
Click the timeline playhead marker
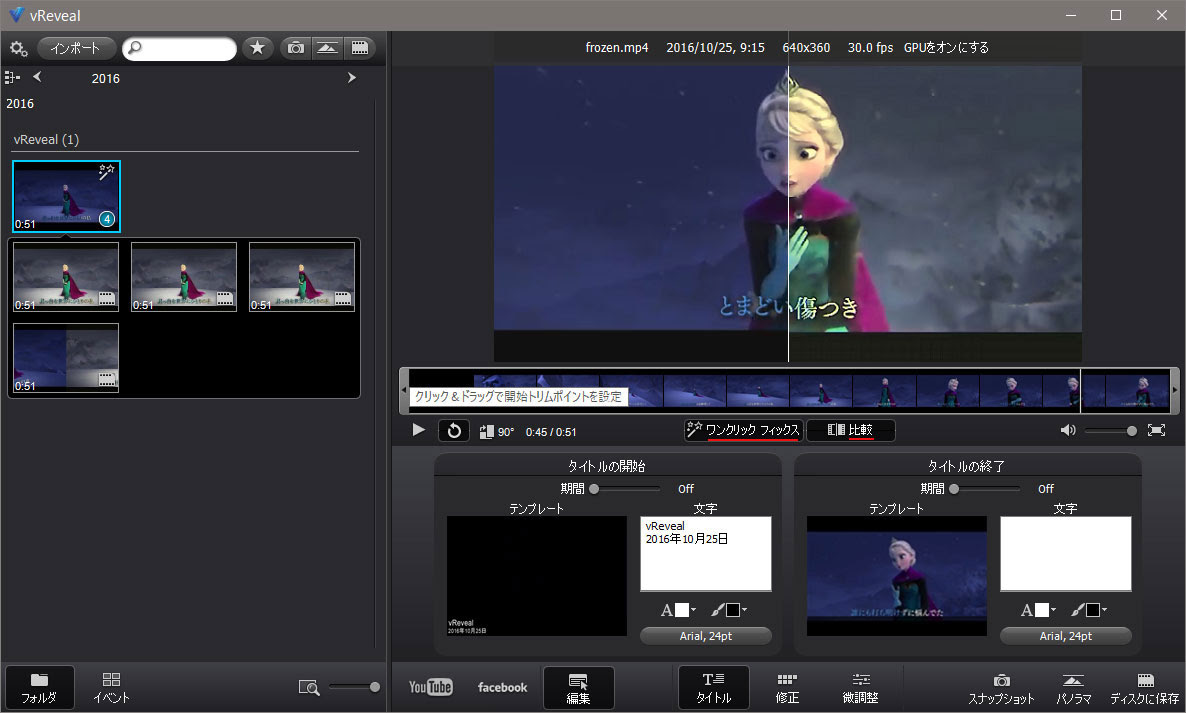coord(1080,391)
